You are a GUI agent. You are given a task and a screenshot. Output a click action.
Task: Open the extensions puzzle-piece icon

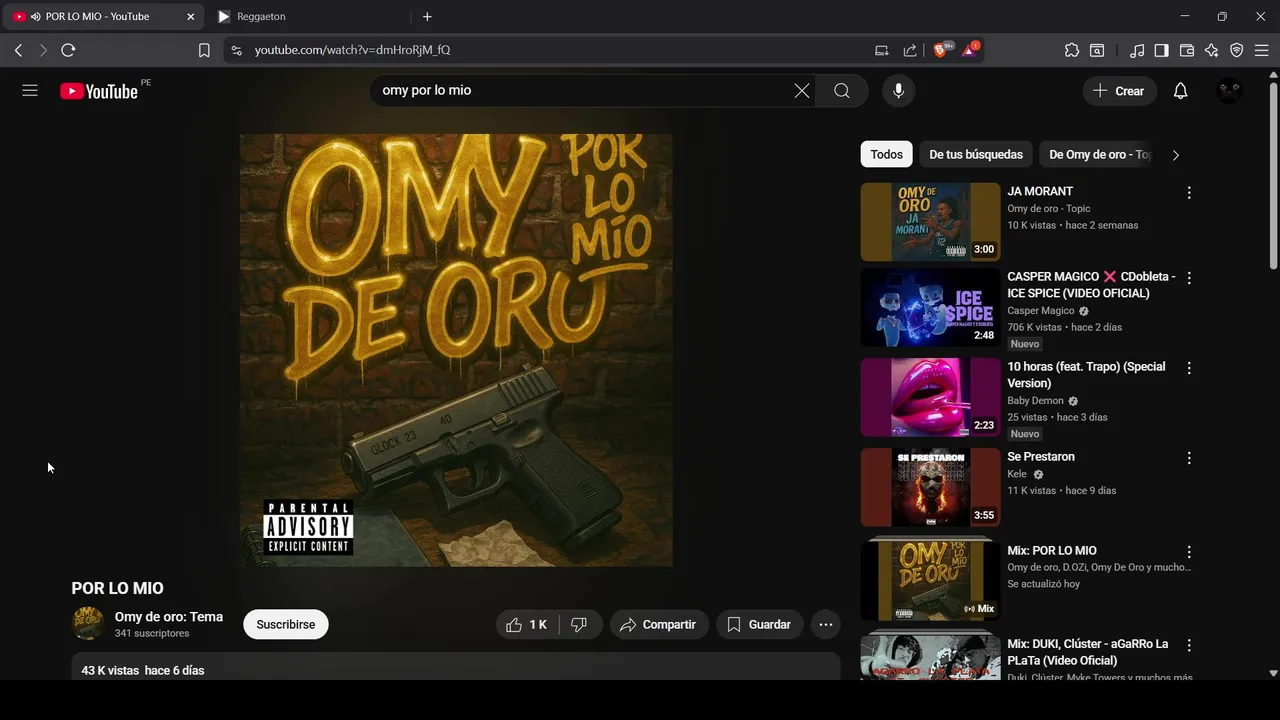(x=1072, y=50)
